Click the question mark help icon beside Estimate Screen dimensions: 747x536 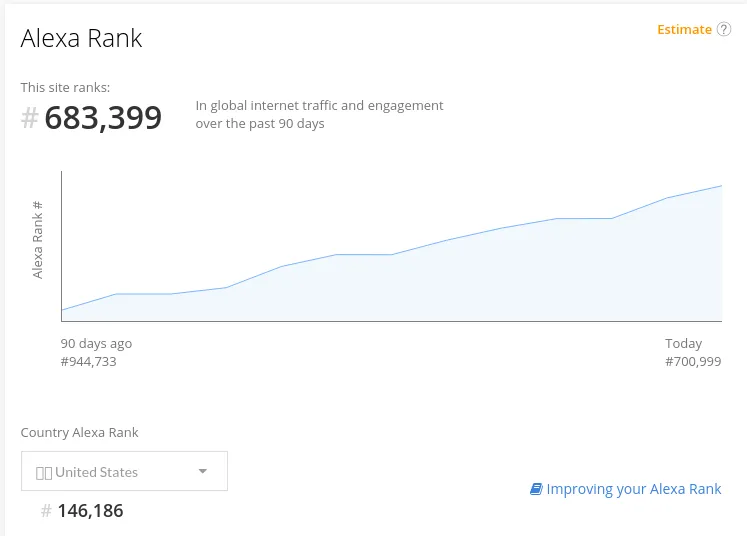click(x=724, y=30)
